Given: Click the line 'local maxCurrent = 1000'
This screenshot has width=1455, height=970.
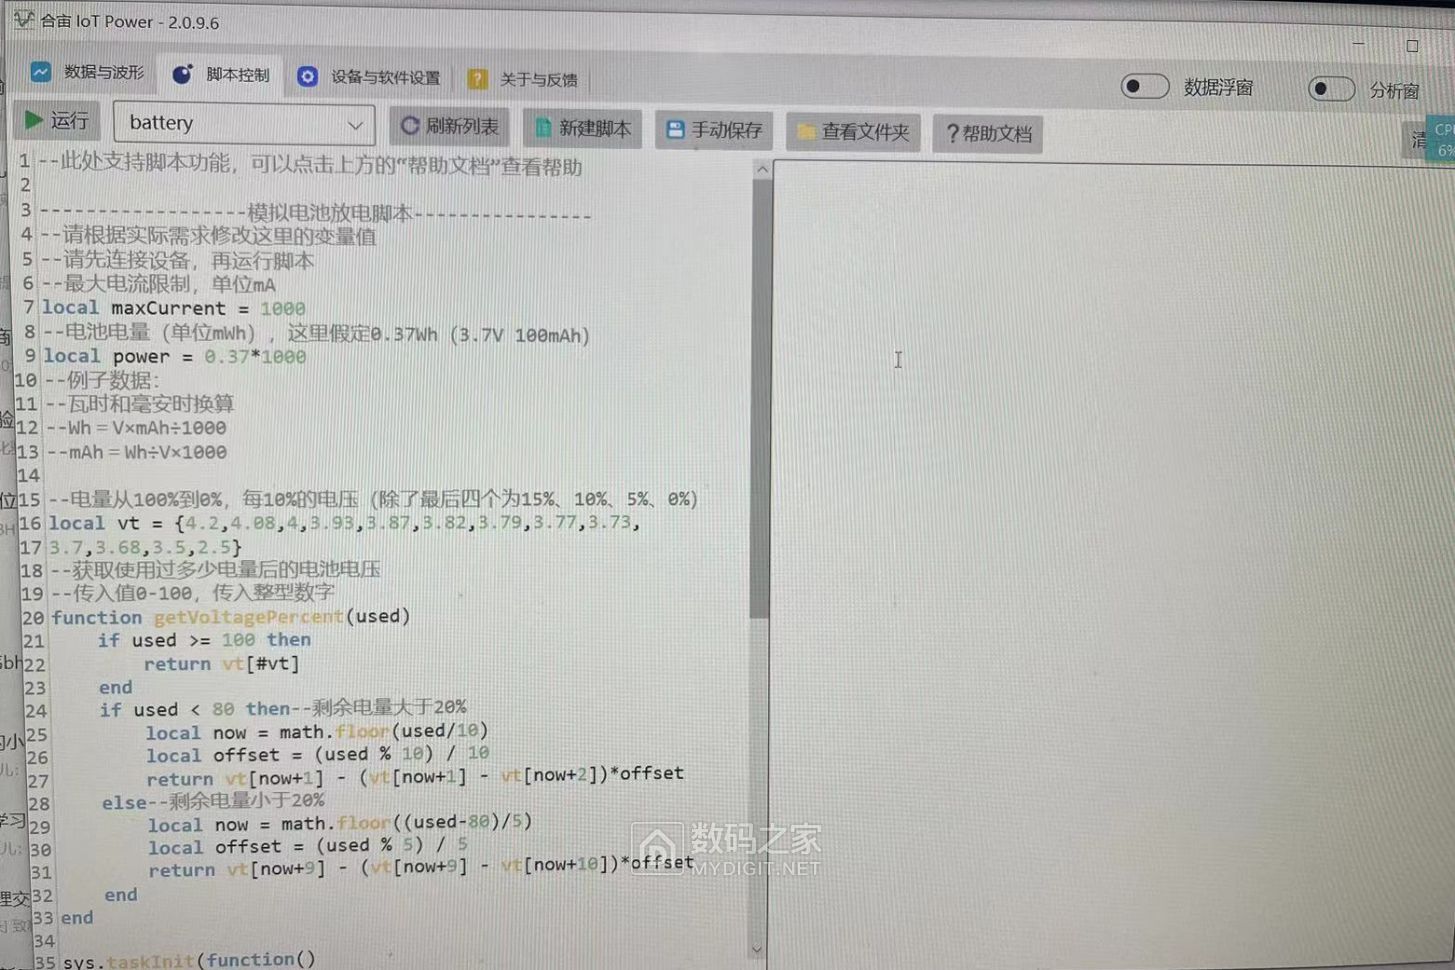Looking at the screenshot, I should pyautogui.click(x=173, y=308).
